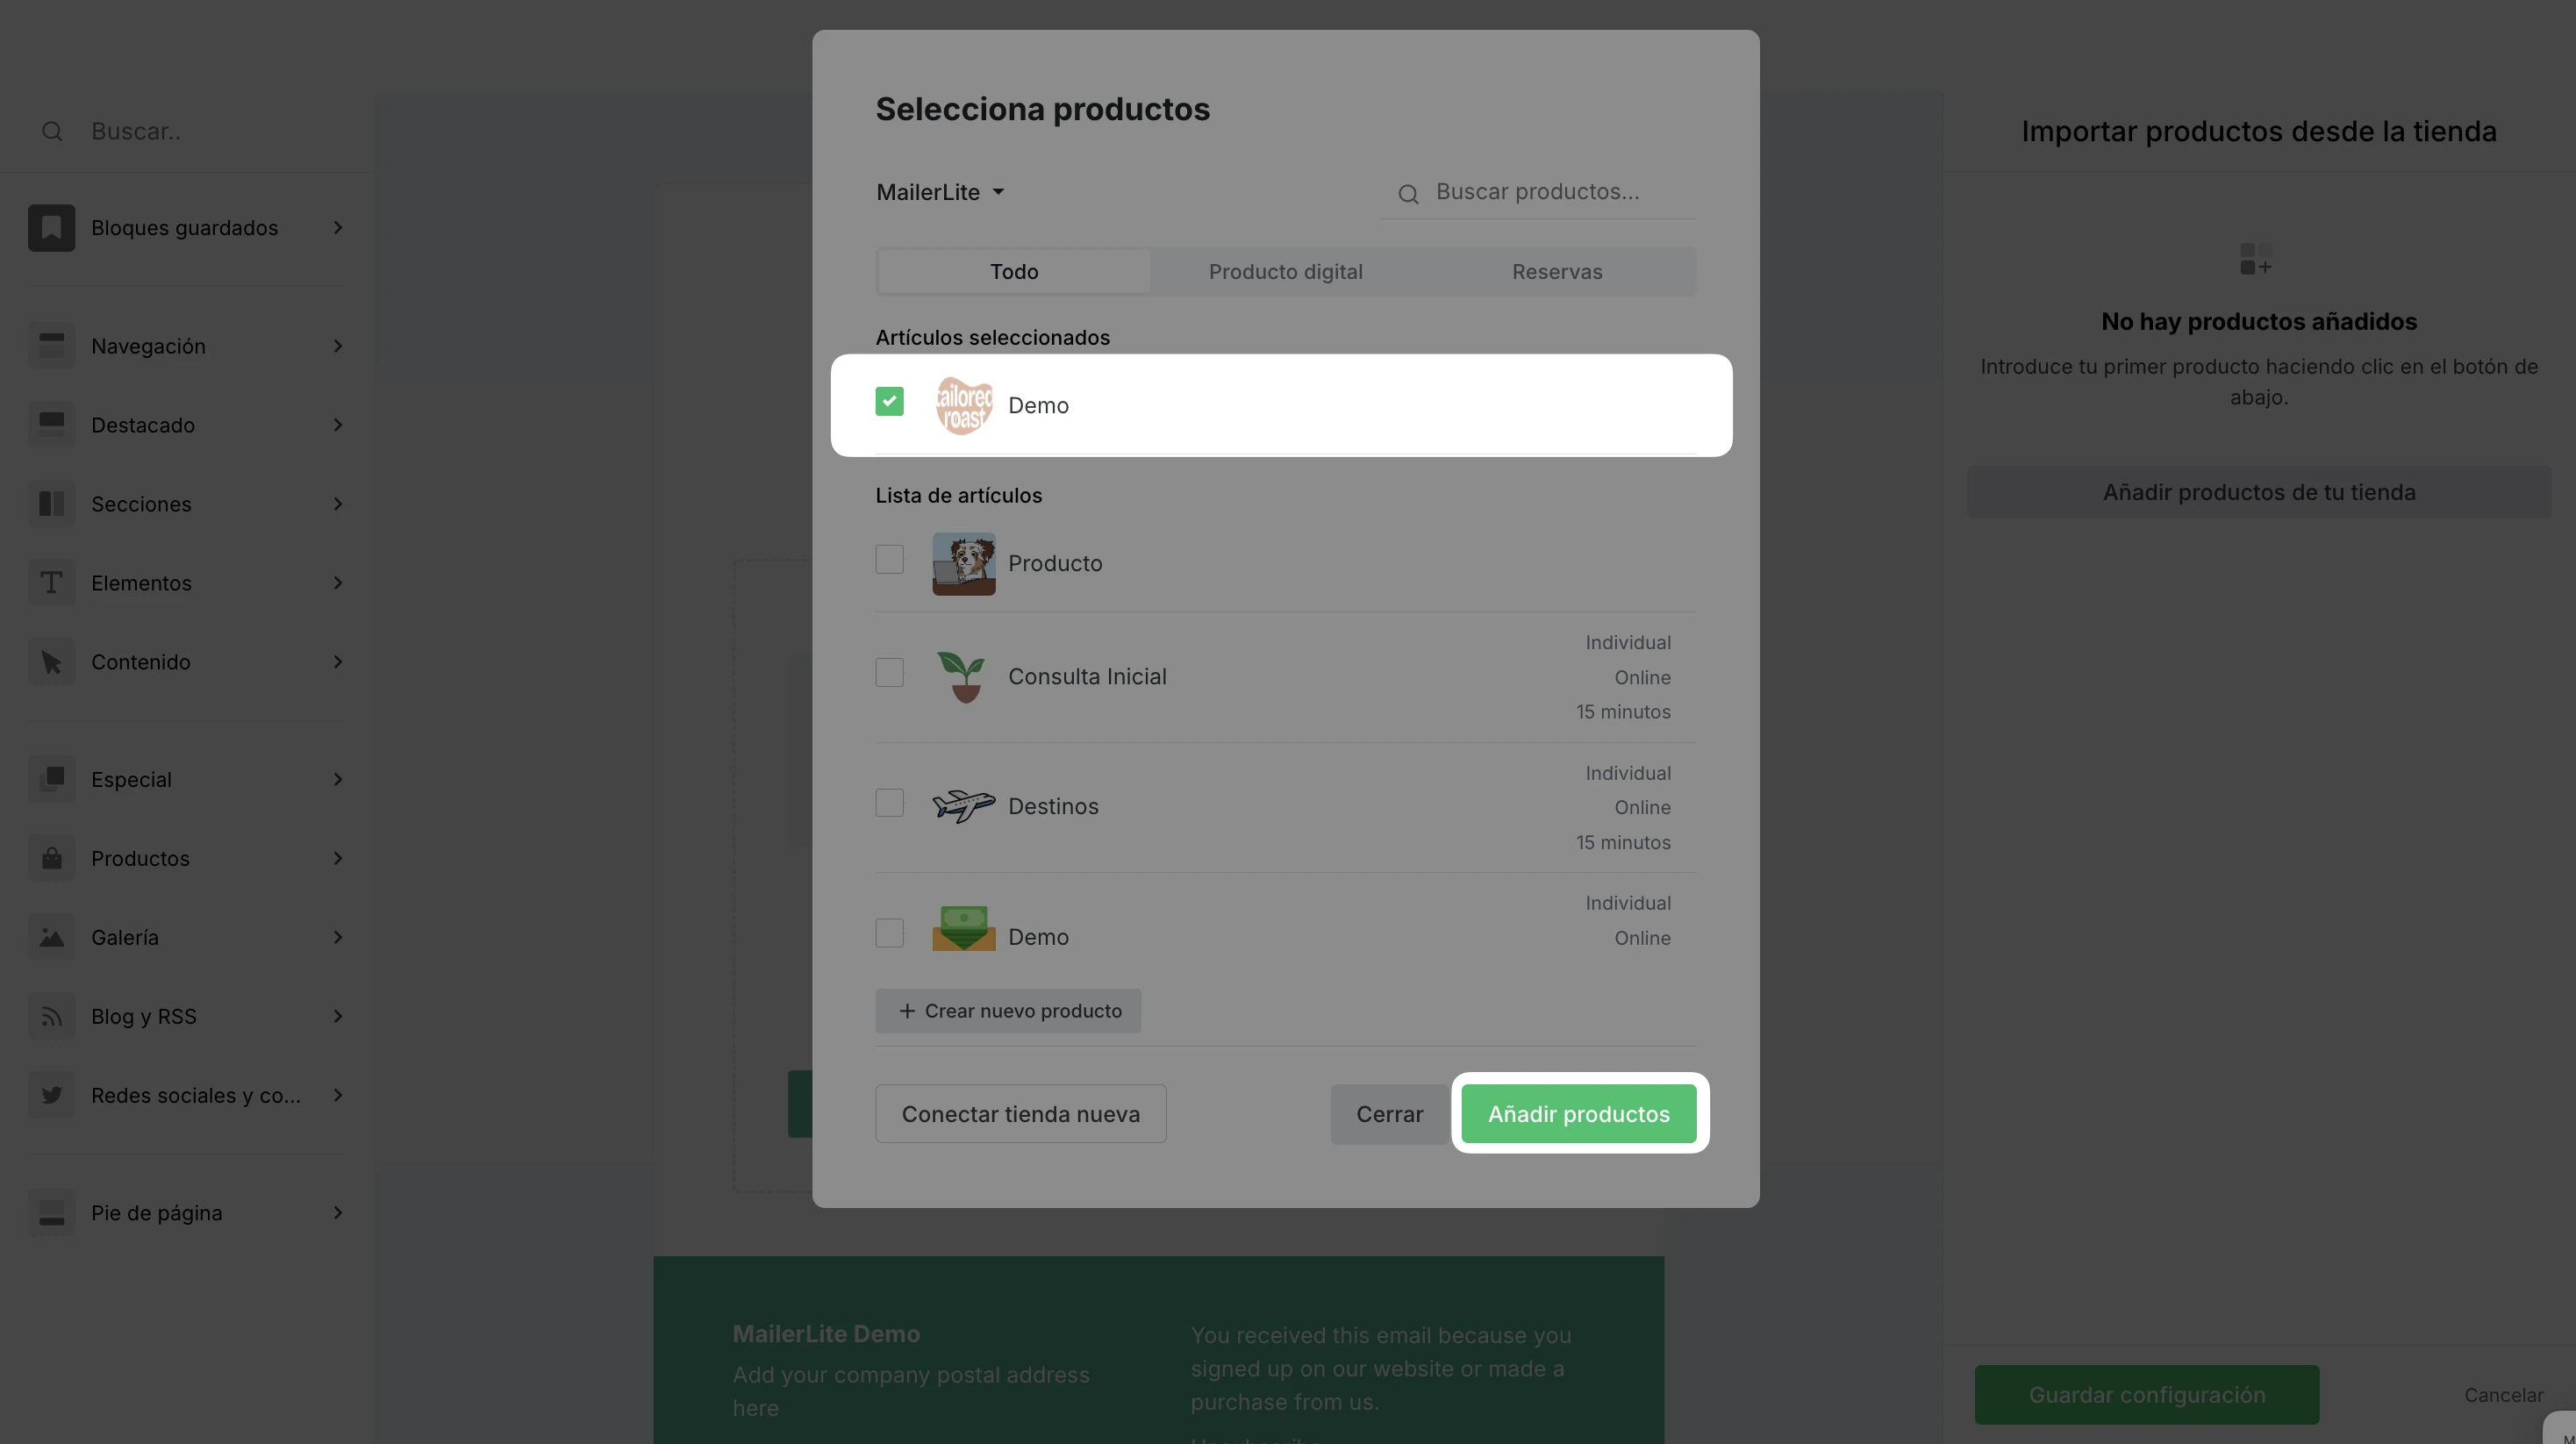This screenshot has height=1444, width=2576.
Task: Switch to the Reservas tab
Action: pyautogui.click(x=1557, y=272)
